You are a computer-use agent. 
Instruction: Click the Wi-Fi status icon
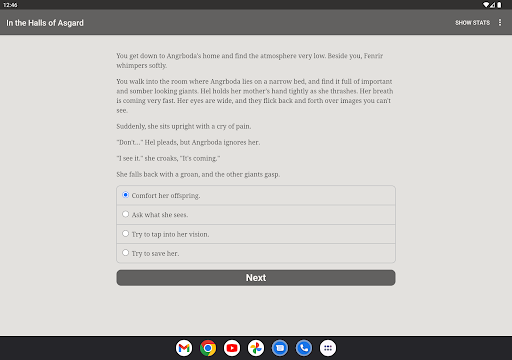(x=486, y=5)
